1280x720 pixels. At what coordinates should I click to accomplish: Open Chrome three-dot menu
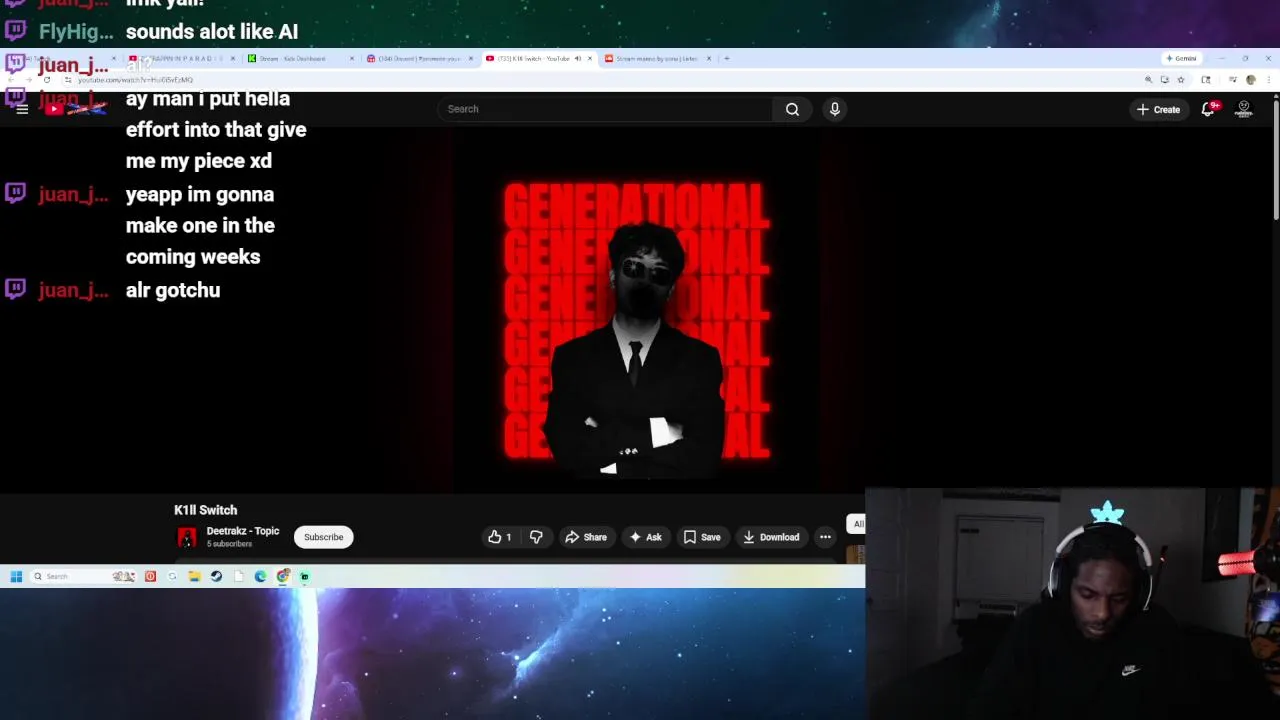tap(1267, 79)
